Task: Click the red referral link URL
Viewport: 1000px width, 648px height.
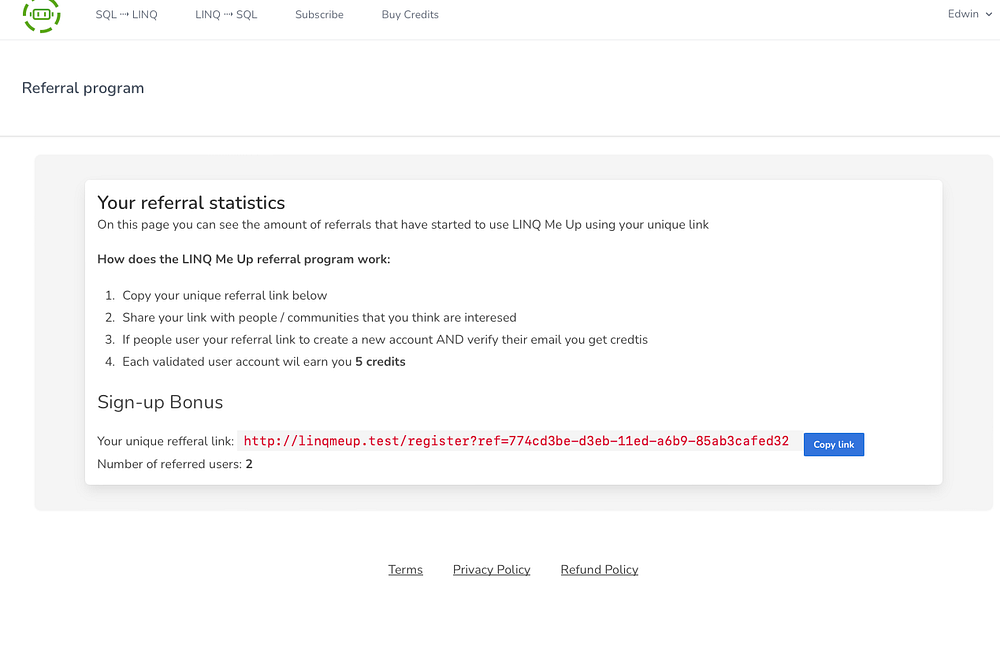Action: (x=516, y=441)
